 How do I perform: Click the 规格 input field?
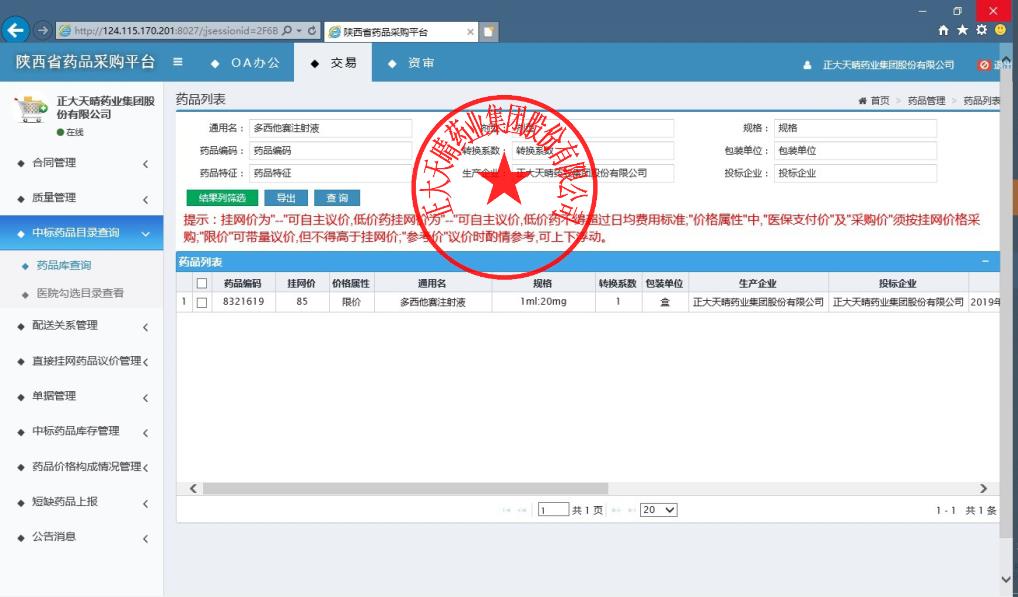pos(855,128)
